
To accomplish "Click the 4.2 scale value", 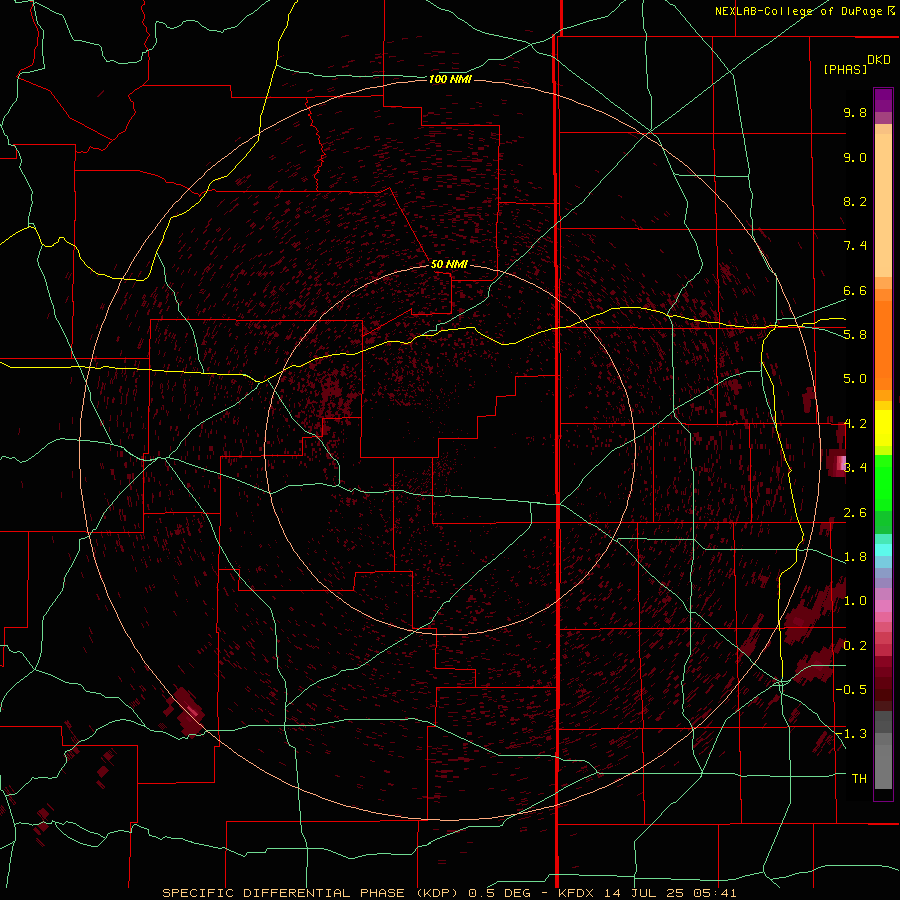I will tap(855, 424).
